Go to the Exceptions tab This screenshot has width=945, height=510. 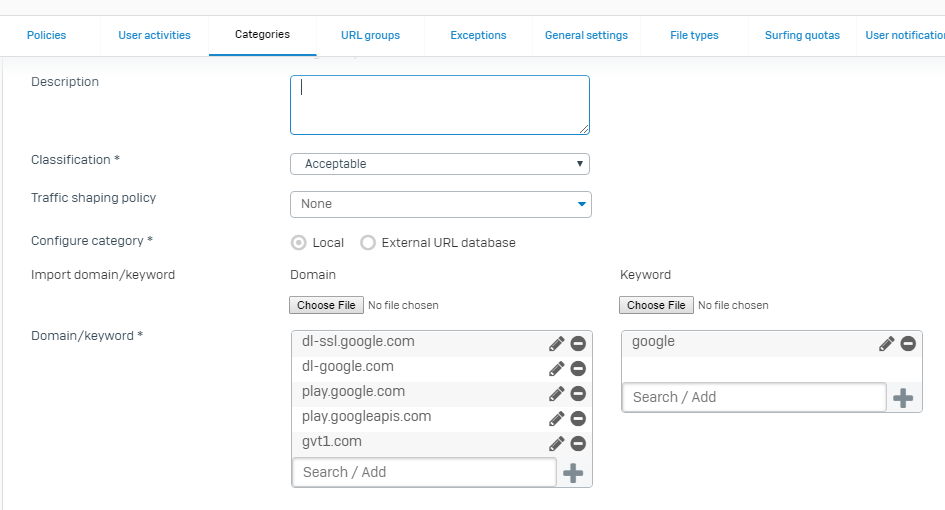[x=478, y=35]
